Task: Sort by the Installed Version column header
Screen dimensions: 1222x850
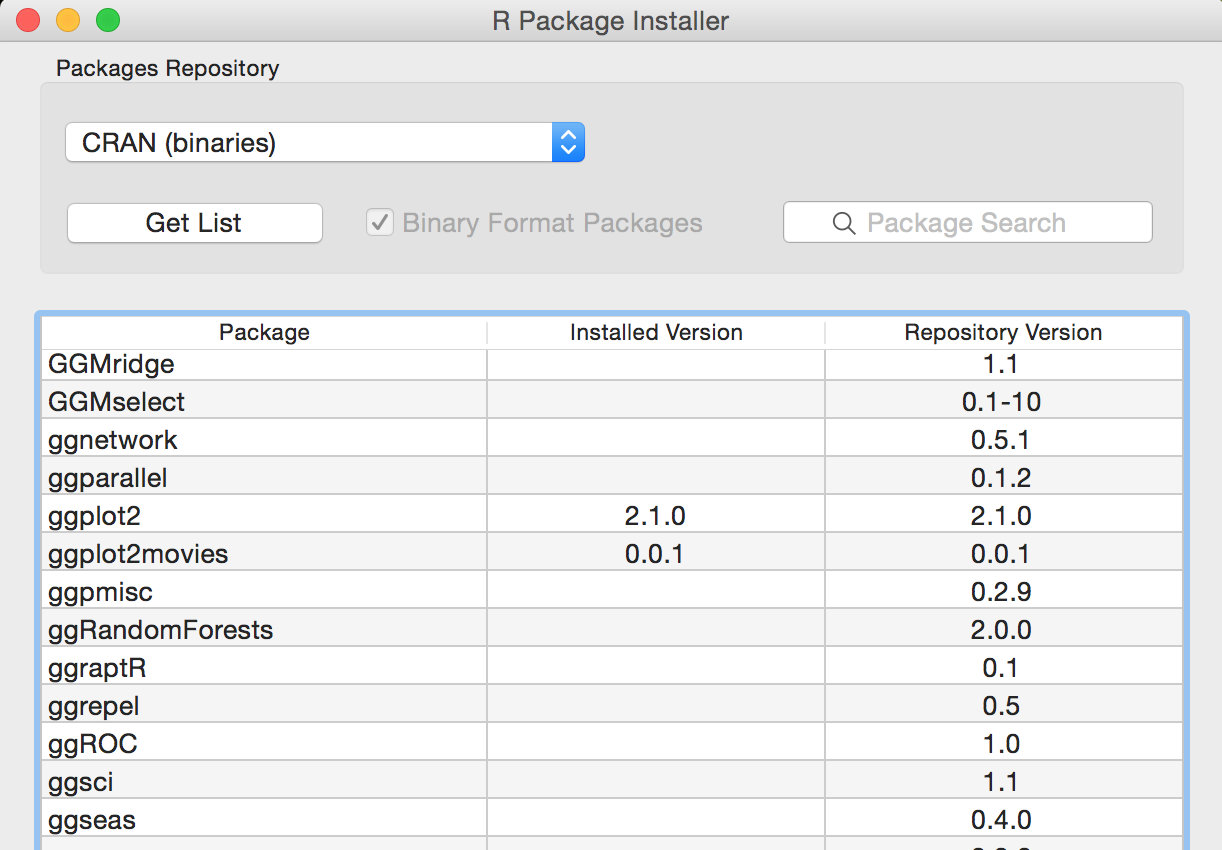Action: coord(656,333)
